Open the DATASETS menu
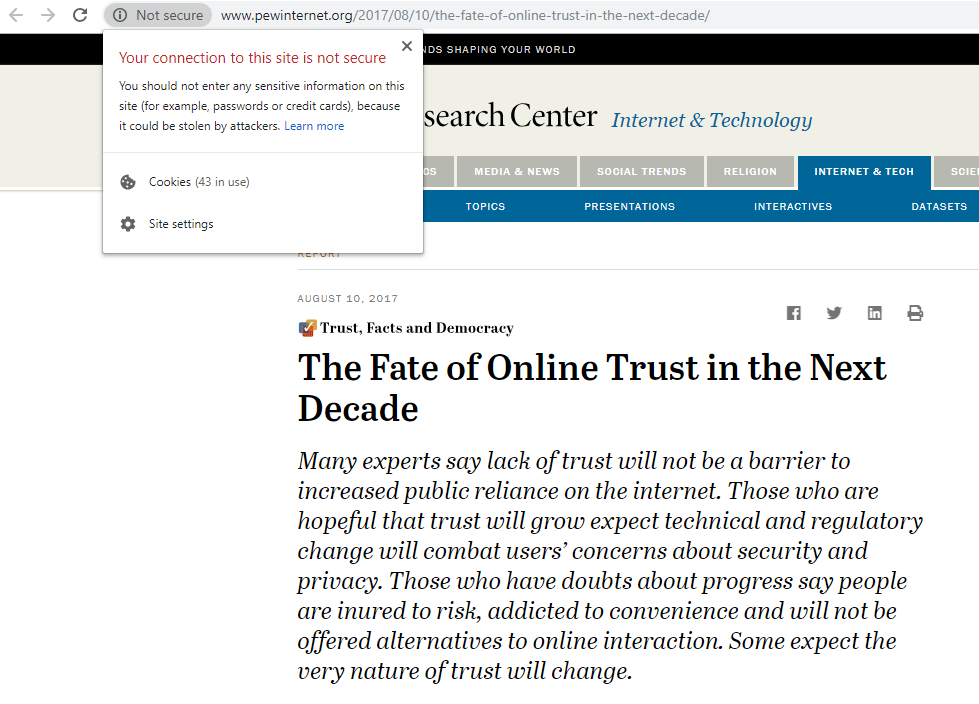 click(x=939, y=206)
